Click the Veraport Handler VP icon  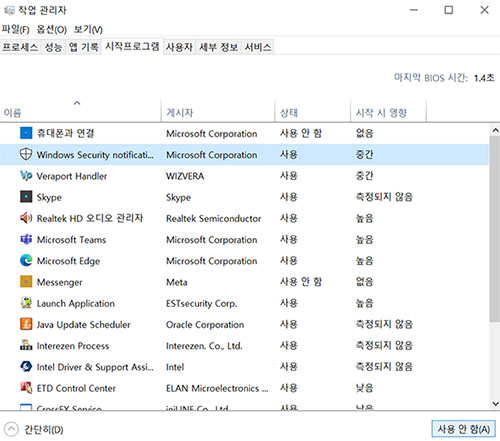click(26, 175)
